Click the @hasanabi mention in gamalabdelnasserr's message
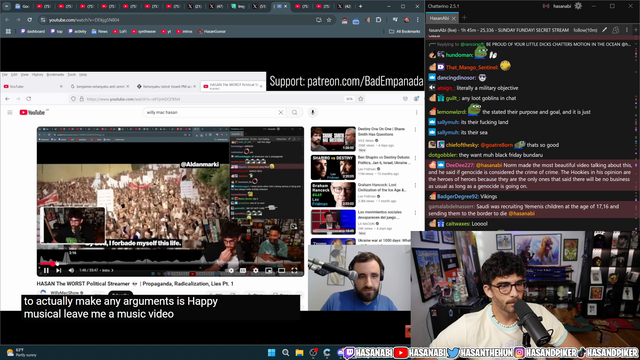The image size is (640, 360). [522, 213]
